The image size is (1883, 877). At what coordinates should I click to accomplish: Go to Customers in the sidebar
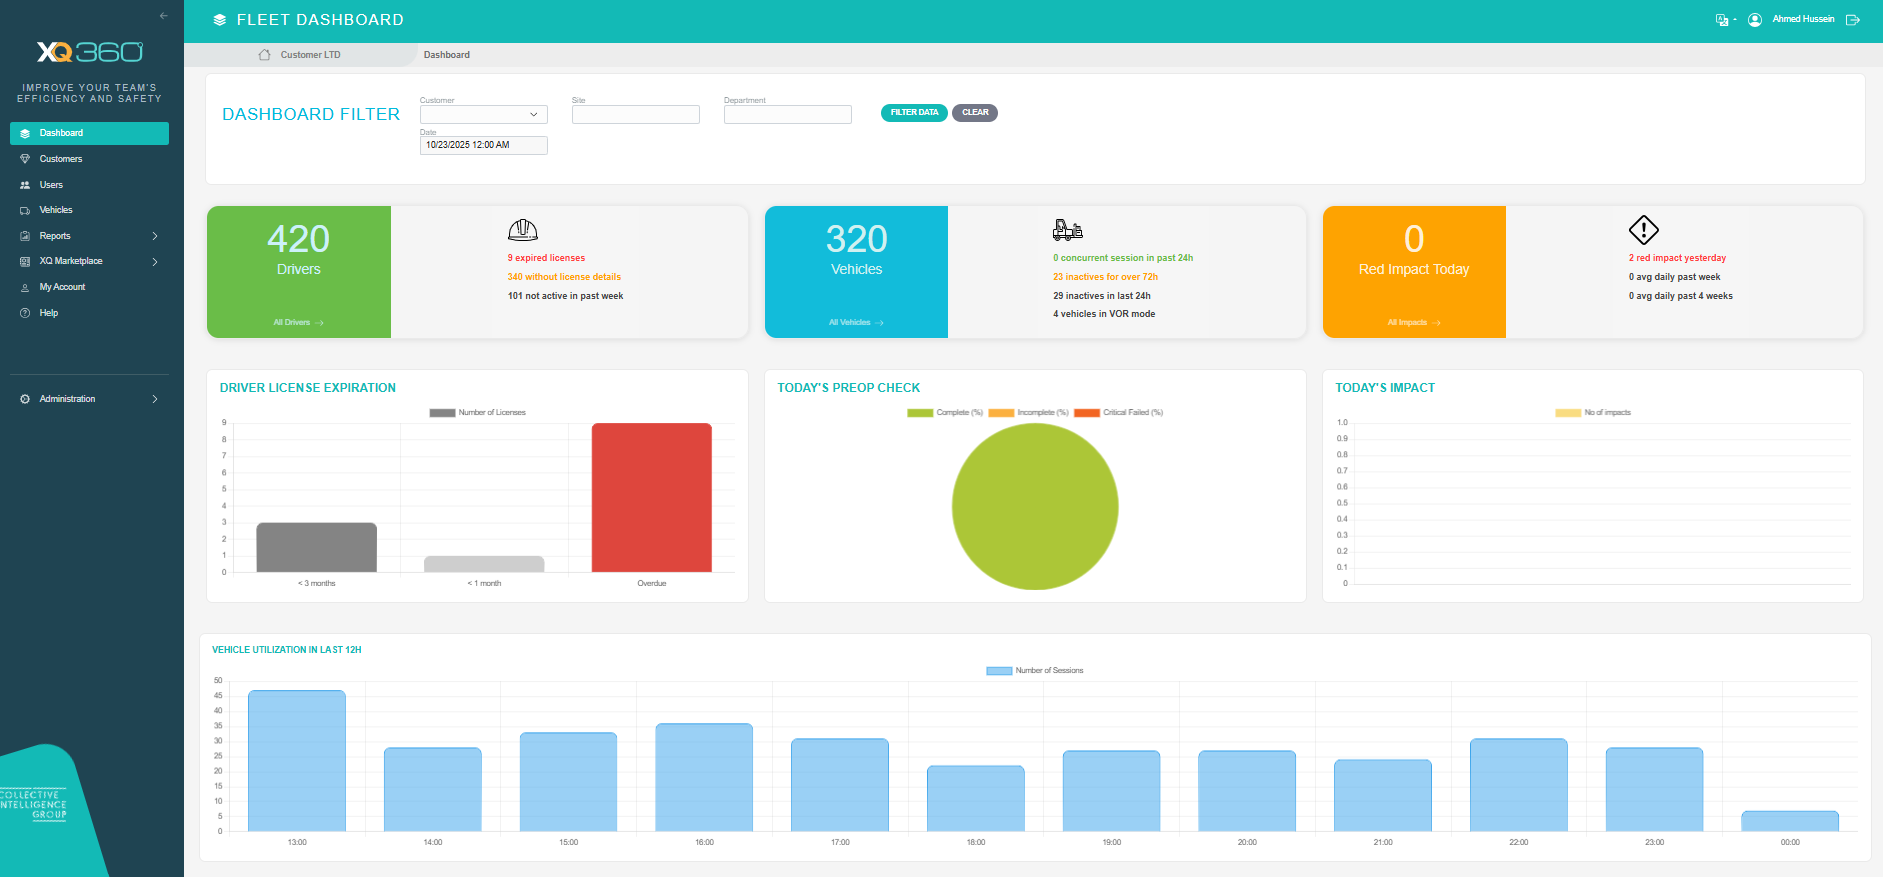[x=61, y=159]
